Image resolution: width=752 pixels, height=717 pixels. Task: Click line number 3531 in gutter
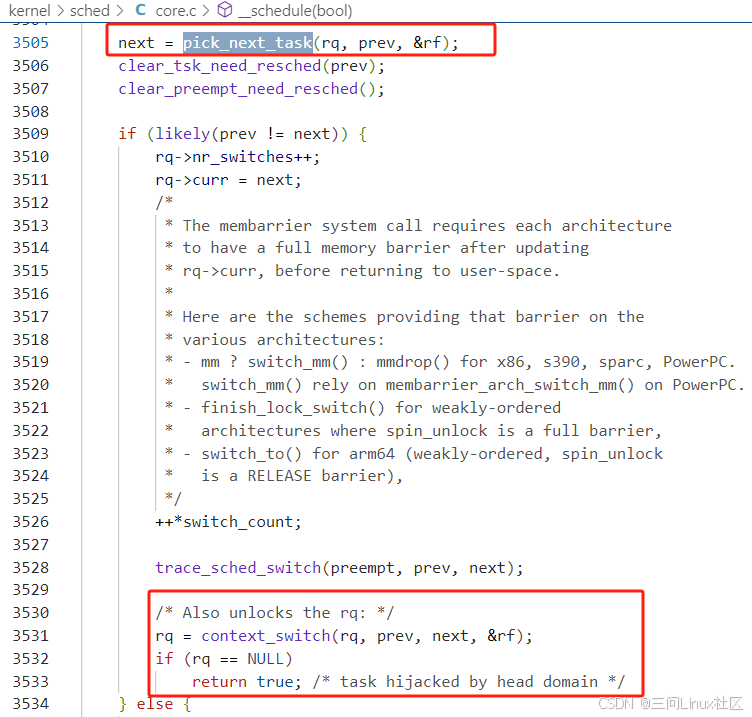[x=31, y=636]
